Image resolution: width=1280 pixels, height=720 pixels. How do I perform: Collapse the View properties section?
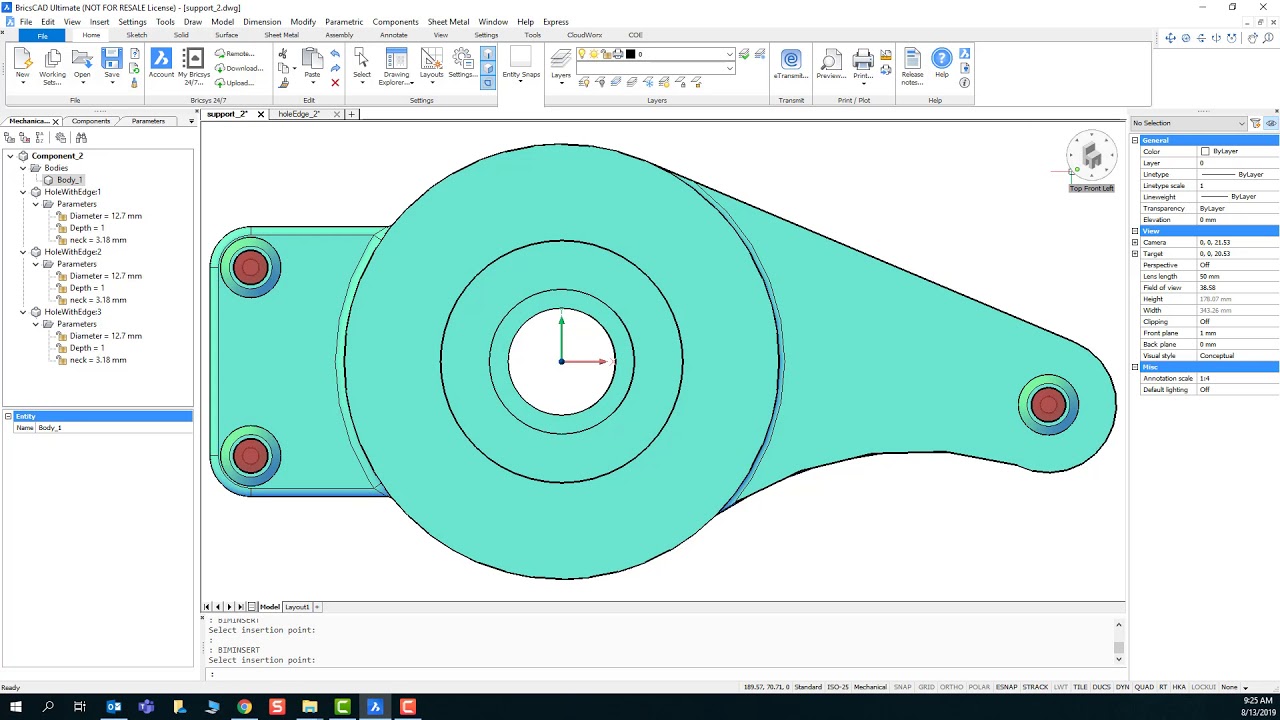[1135, 231]
